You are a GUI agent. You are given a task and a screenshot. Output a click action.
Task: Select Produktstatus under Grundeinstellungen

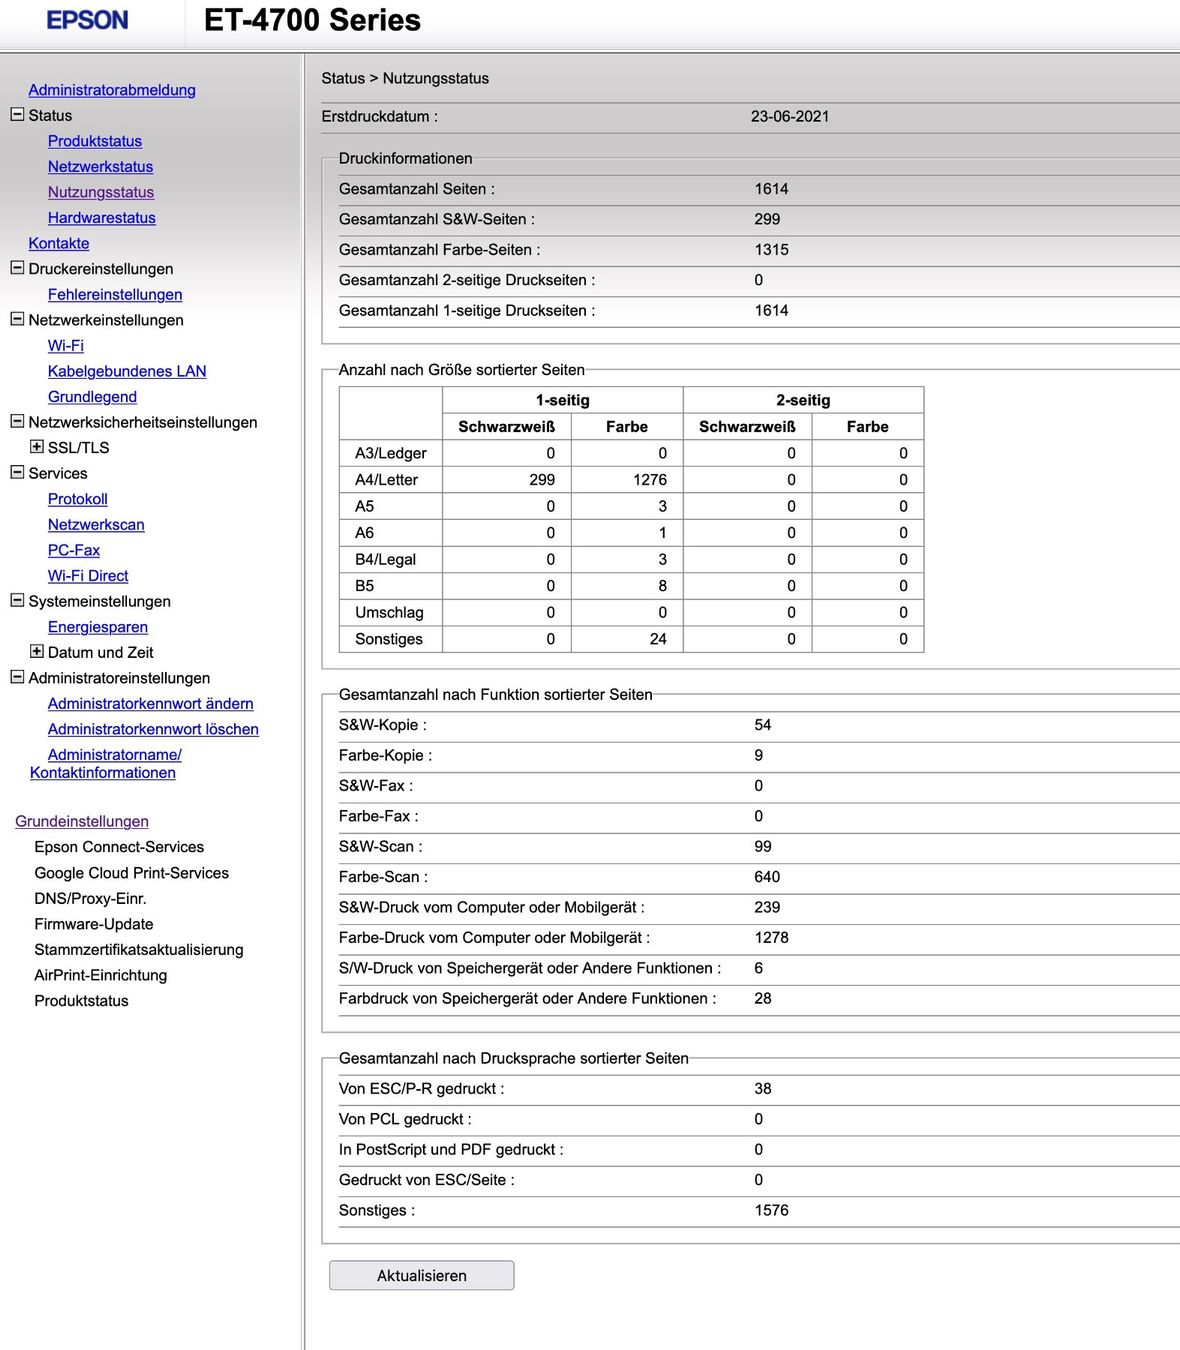coord(82,1001)
